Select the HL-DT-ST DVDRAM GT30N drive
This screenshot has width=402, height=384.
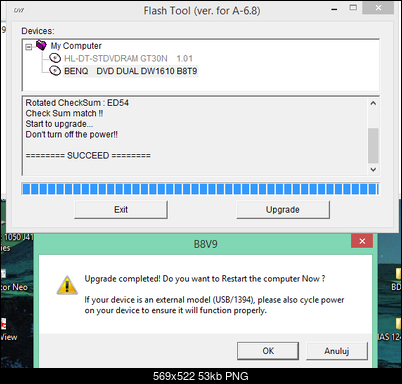(128, 59)
